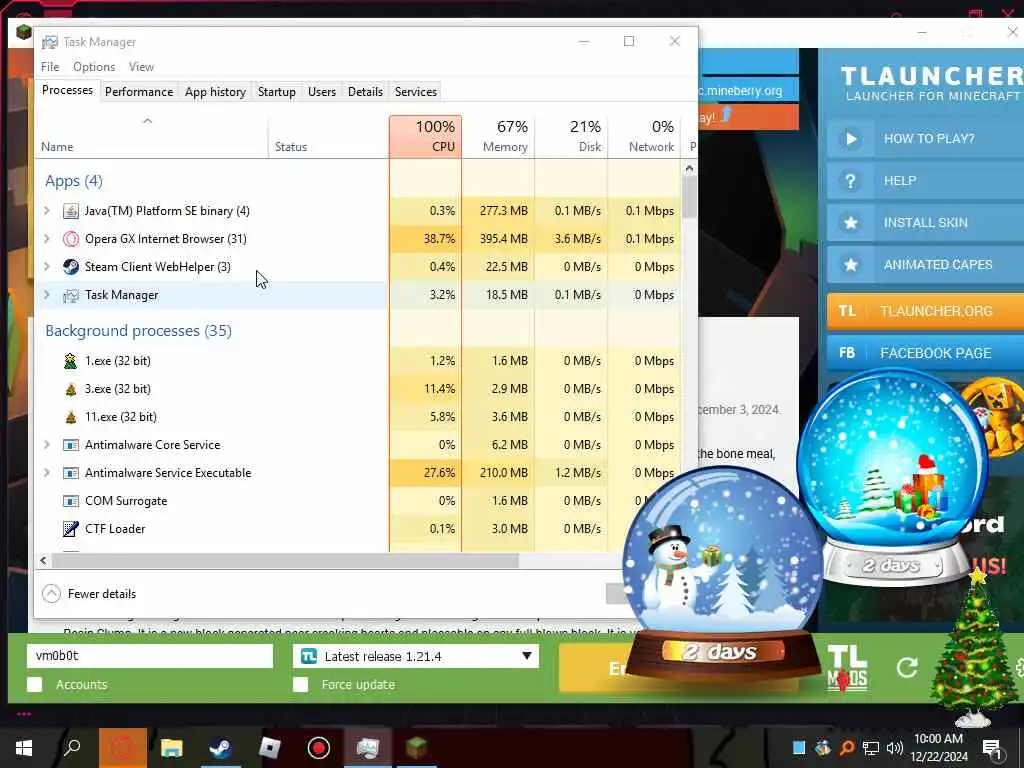Viewport: 1024px width, 768px height.
Task: Open the File menu in Task Manager
Action: [50, 67]
